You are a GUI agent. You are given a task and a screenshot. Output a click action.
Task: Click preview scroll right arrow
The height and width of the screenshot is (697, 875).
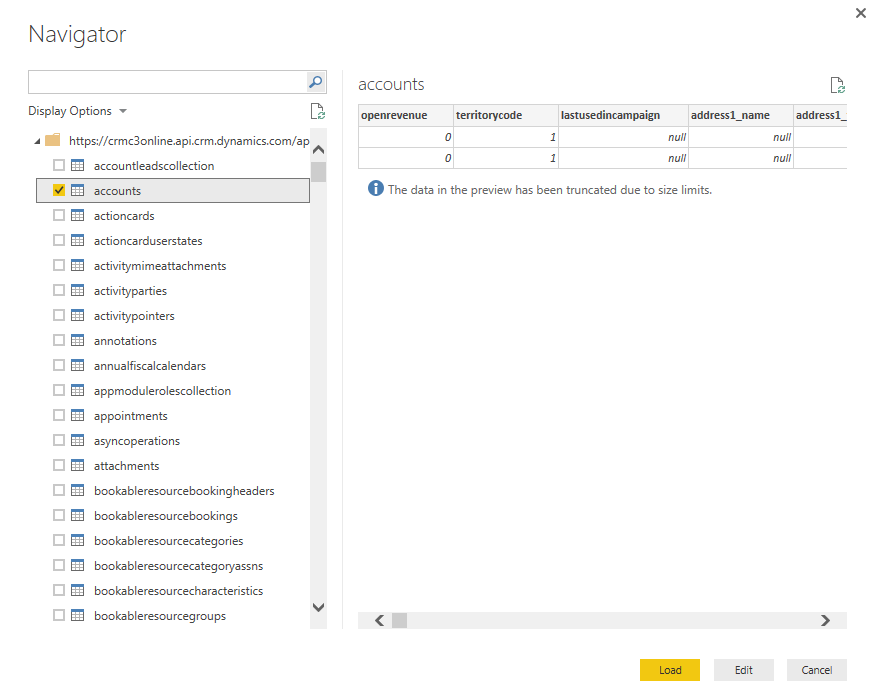pyautogui.click(x=825, y=621)
